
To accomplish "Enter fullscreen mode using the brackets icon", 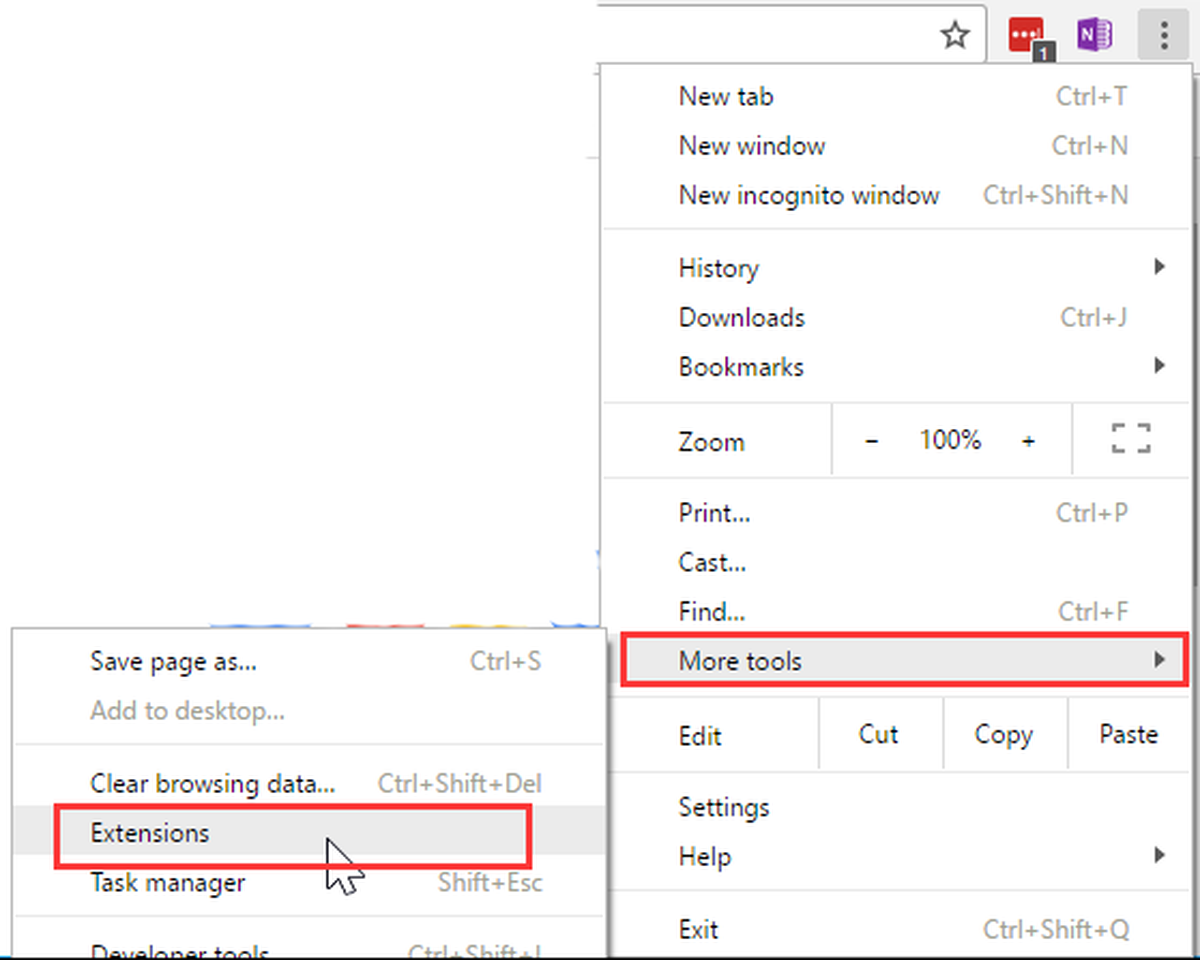I will [1131, 439].
